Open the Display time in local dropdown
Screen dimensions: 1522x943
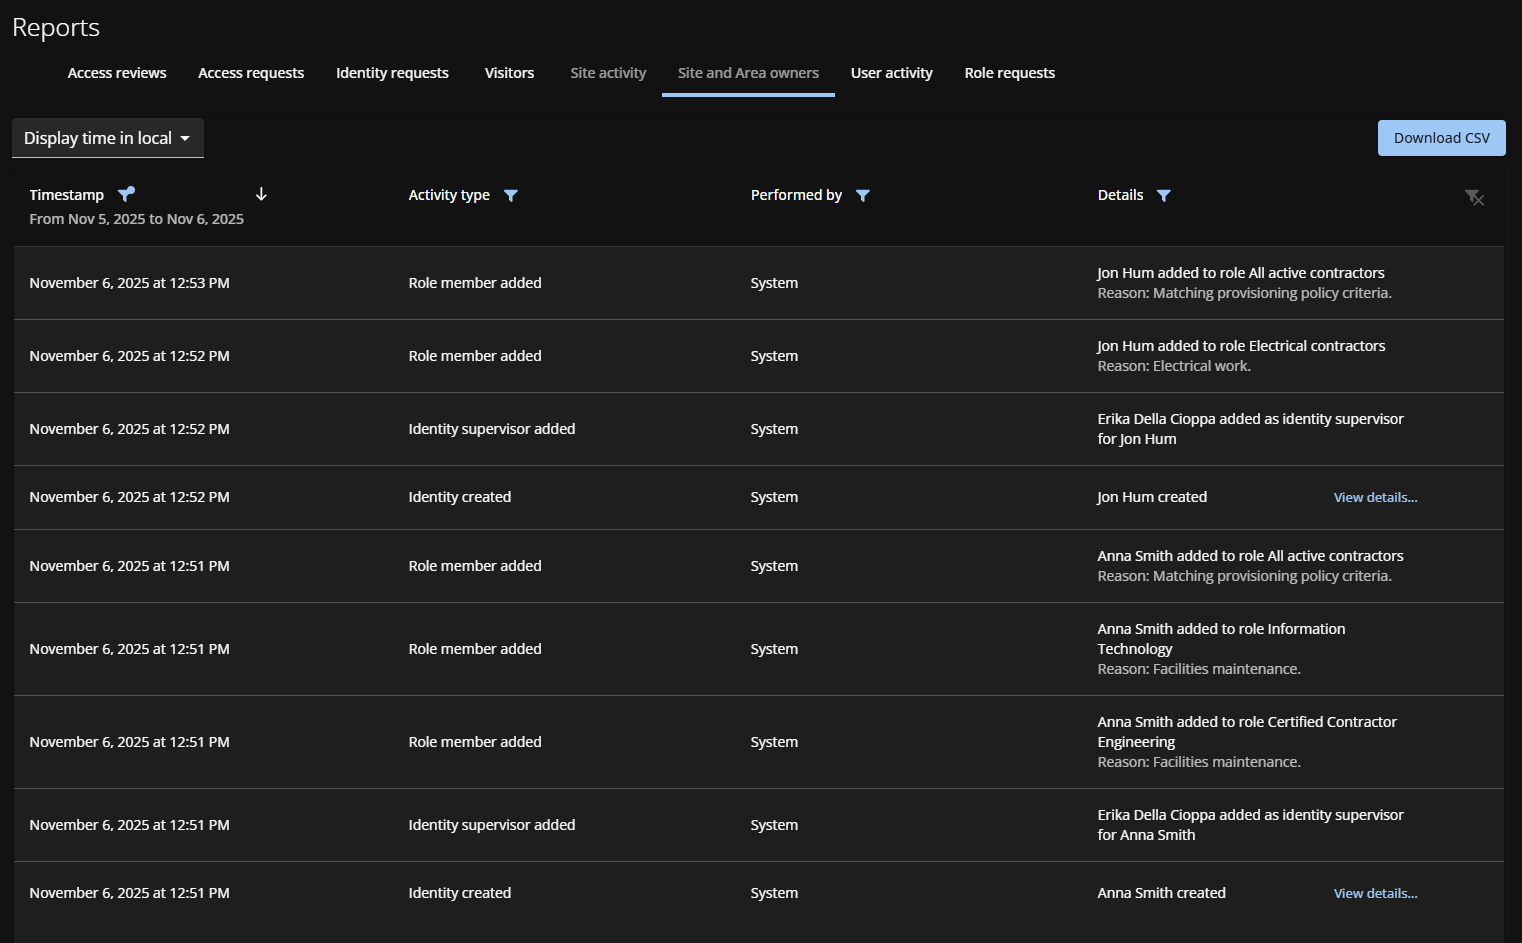(x=107, y=138)
